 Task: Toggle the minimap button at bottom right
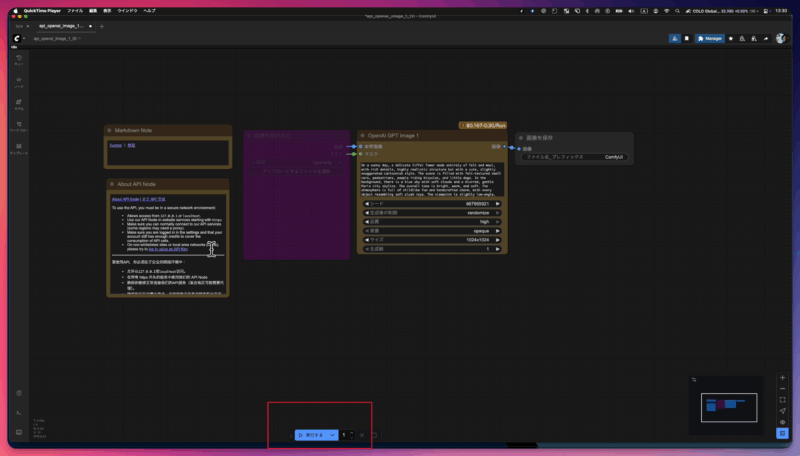(783, 434)
